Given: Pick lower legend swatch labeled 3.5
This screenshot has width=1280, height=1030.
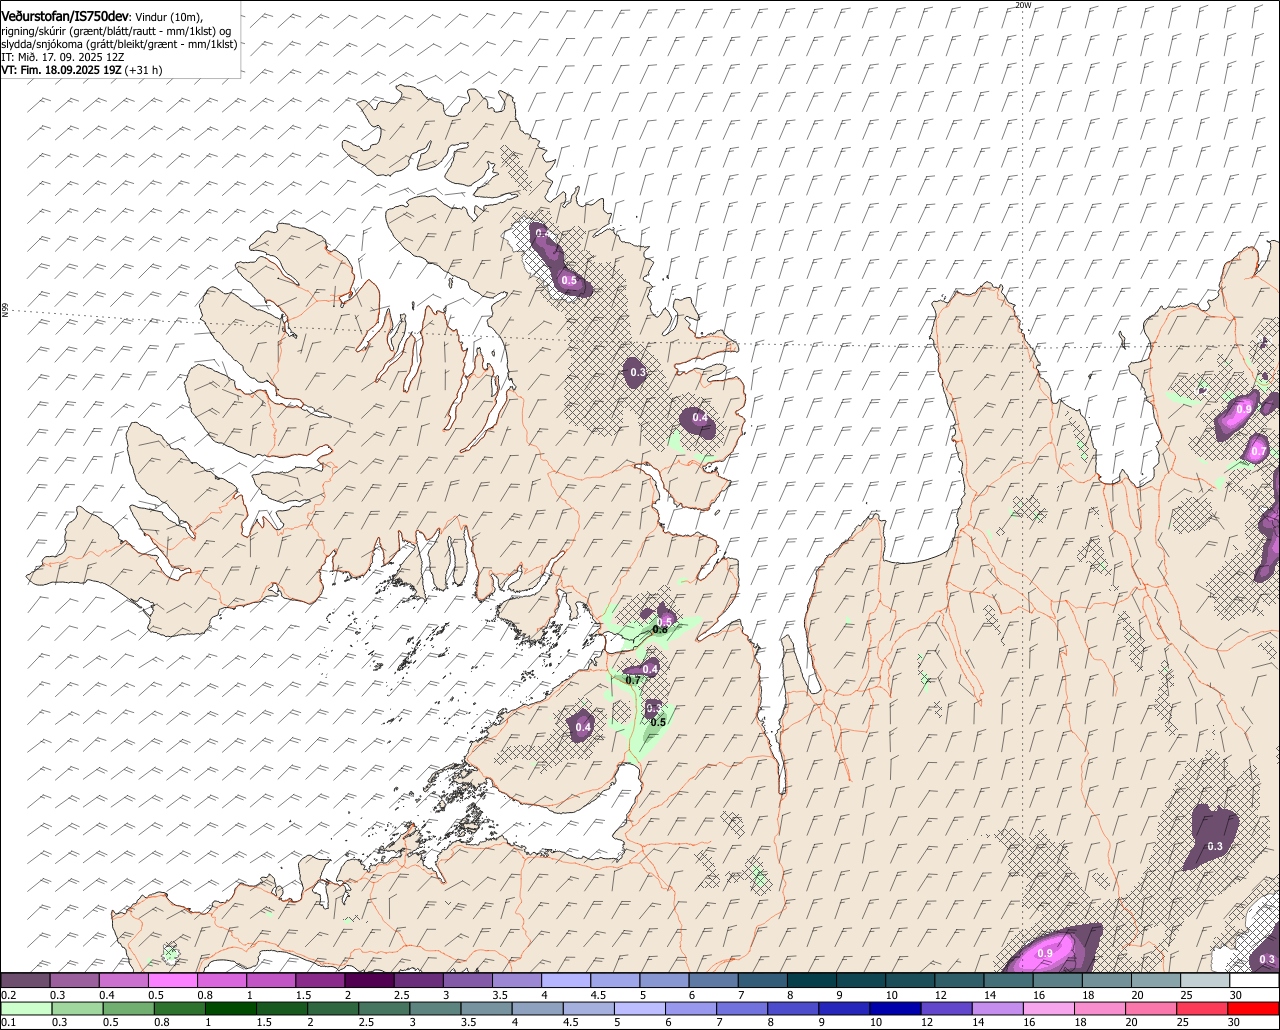Looking at the screenshot, I should tap(487, 1008).
